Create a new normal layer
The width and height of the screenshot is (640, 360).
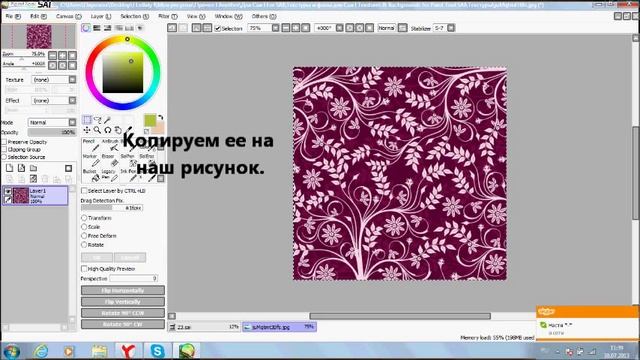click(x=9, y=168)
